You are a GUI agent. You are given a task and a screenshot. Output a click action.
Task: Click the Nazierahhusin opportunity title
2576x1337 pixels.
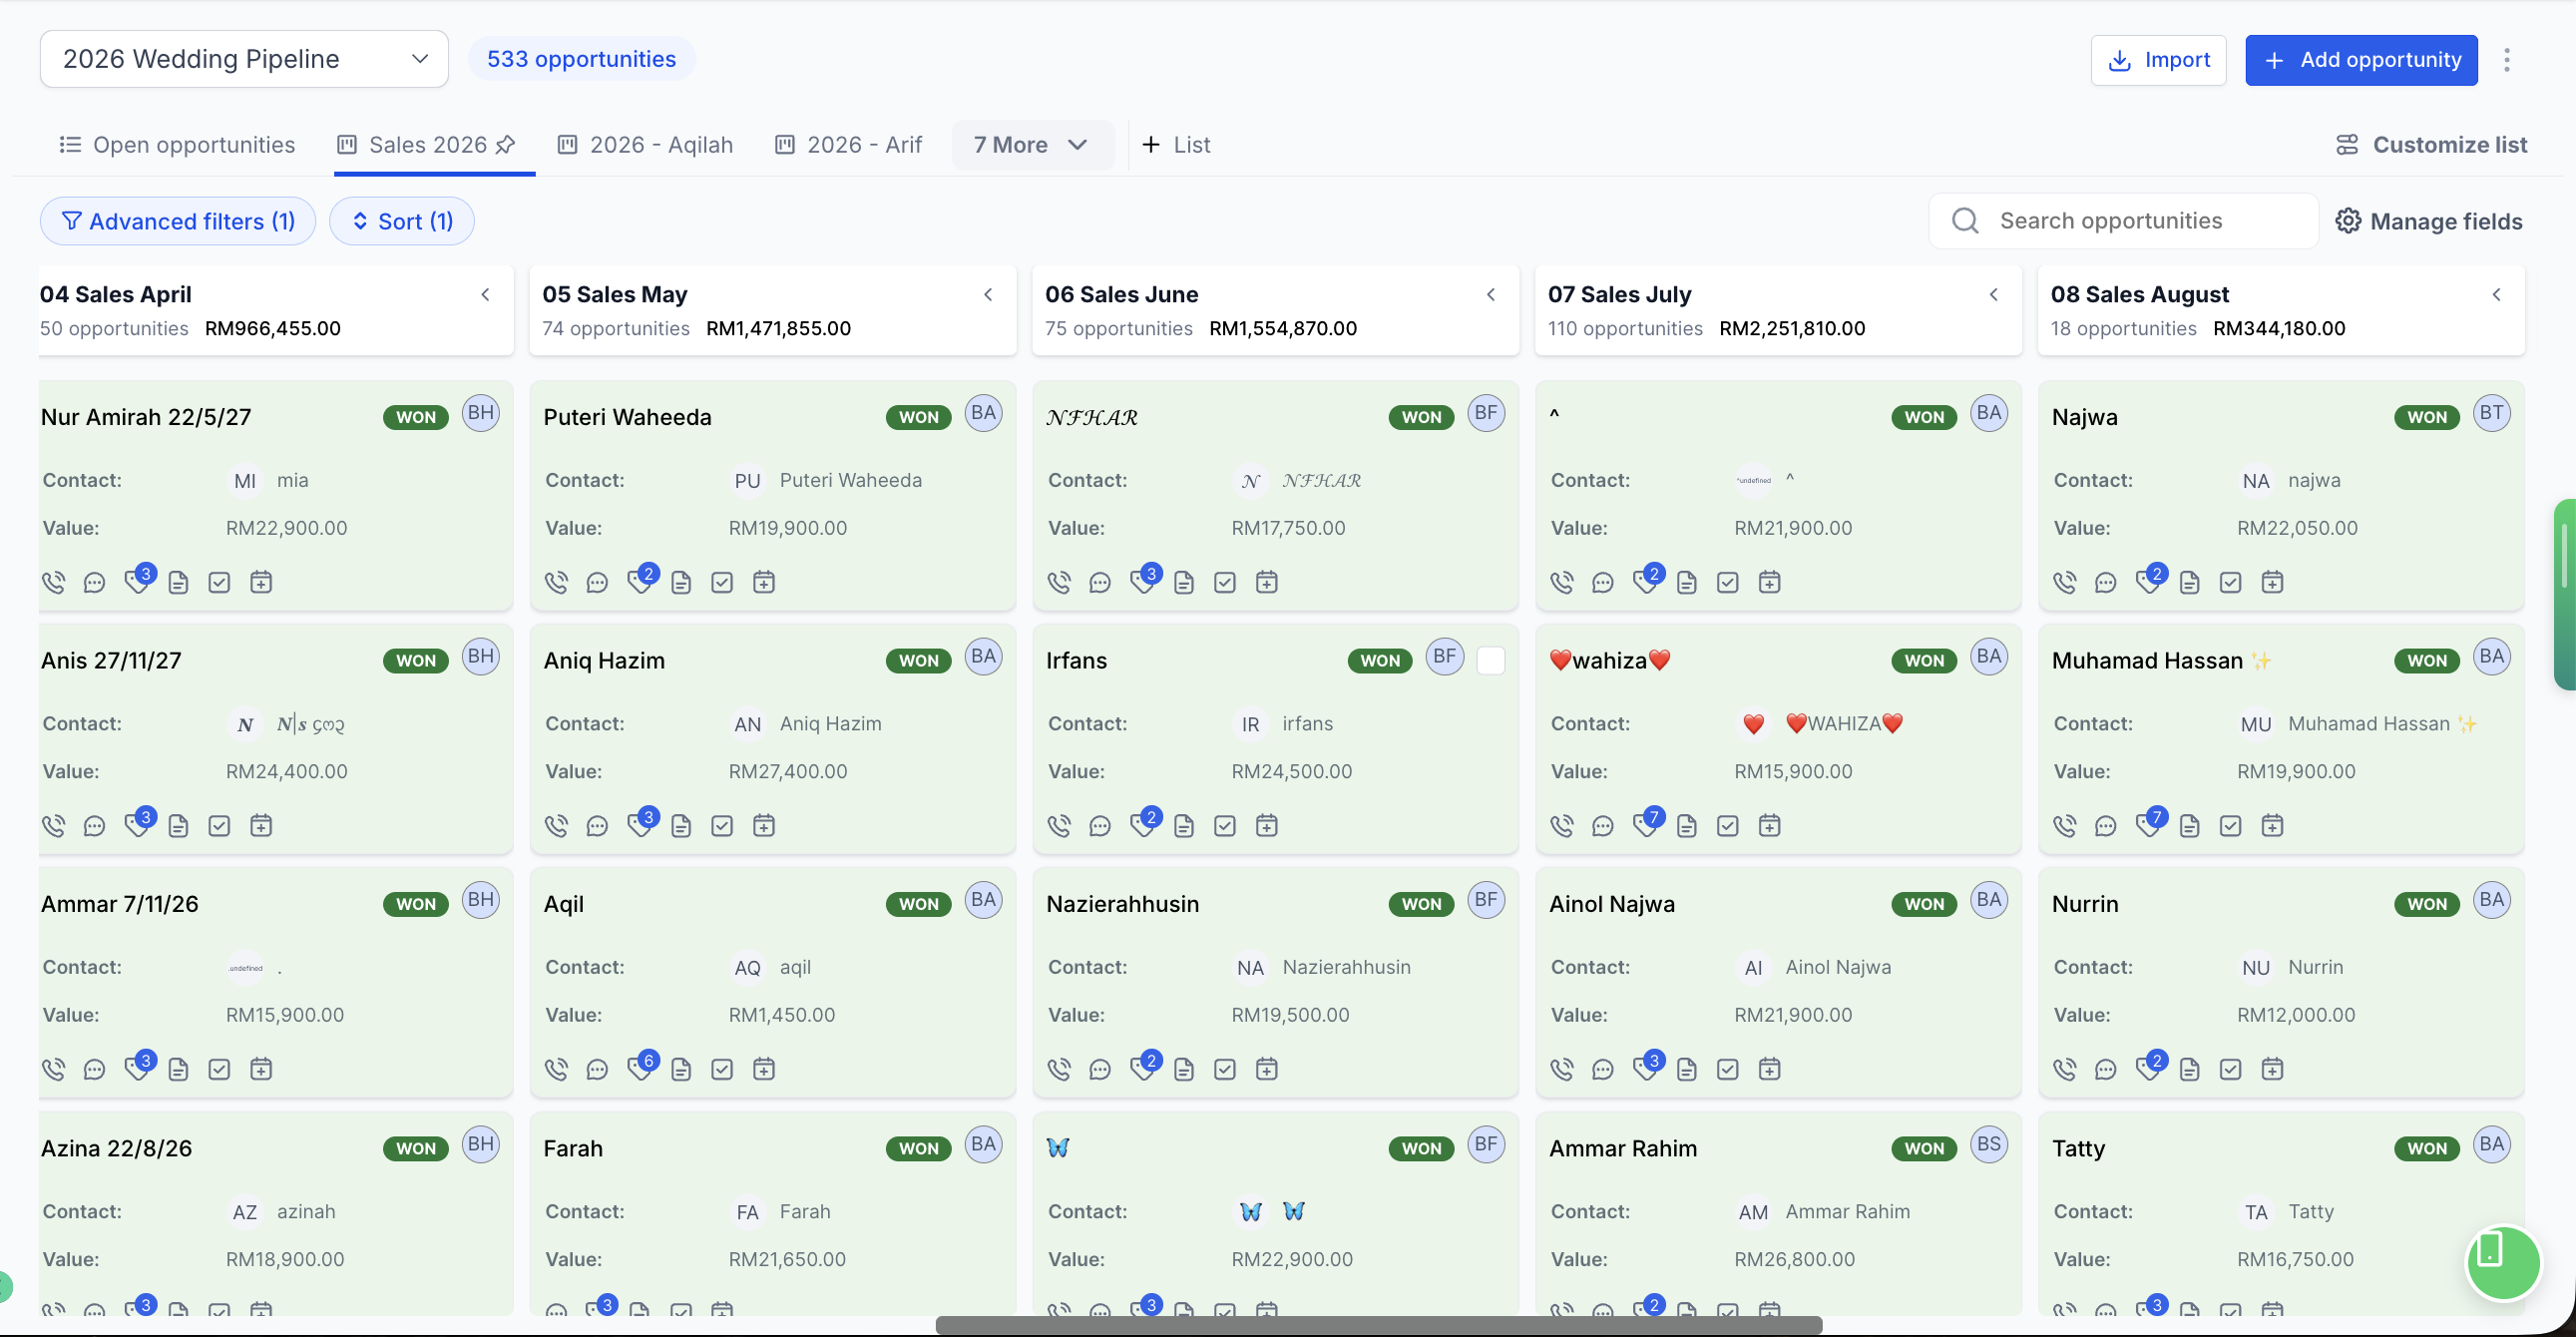1122,904
